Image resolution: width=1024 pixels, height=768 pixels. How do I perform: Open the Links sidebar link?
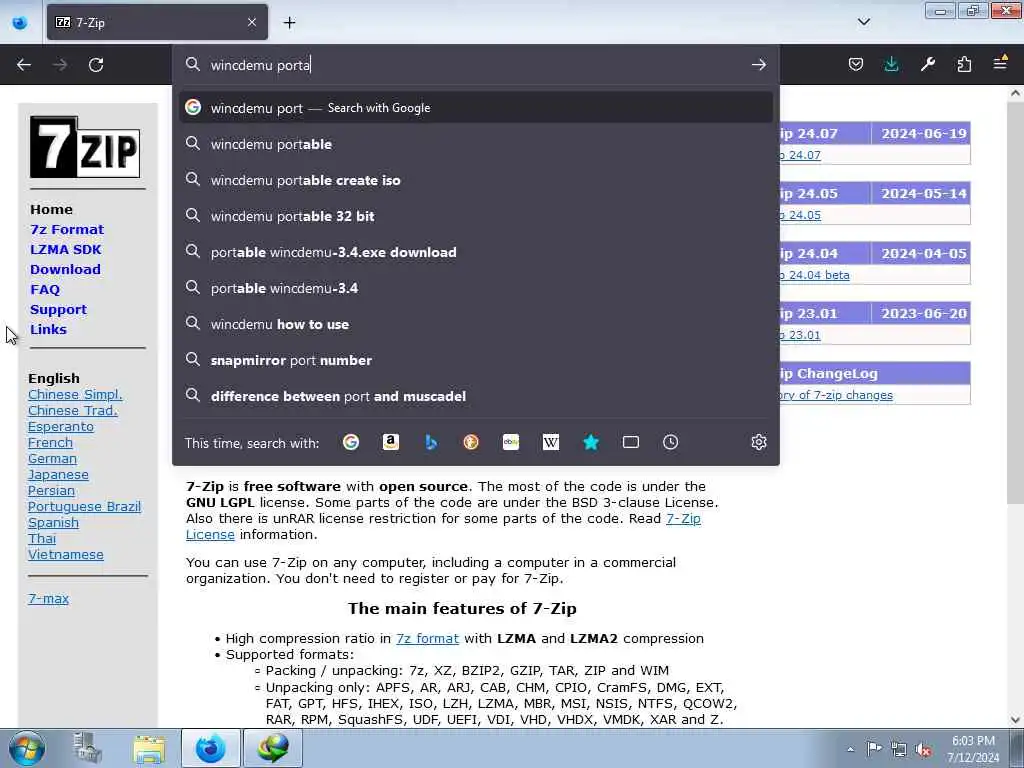(x=48, y=329)
